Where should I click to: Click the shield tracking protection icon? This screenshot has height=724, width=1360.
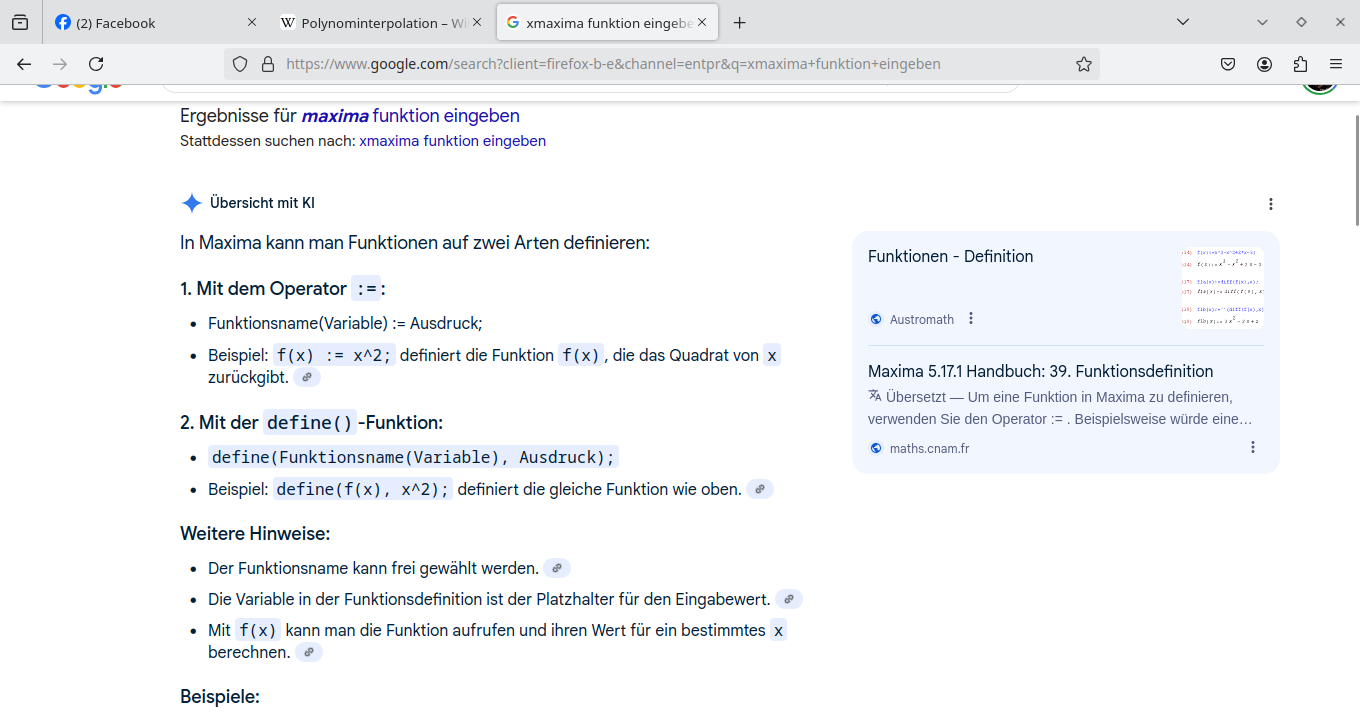(x=240, y=64)
